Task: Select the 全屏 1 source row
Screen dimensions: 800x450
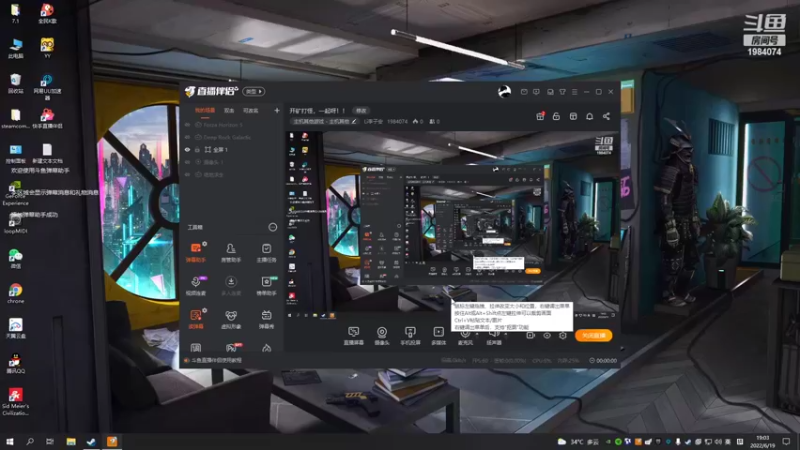Action: point(232,149)
